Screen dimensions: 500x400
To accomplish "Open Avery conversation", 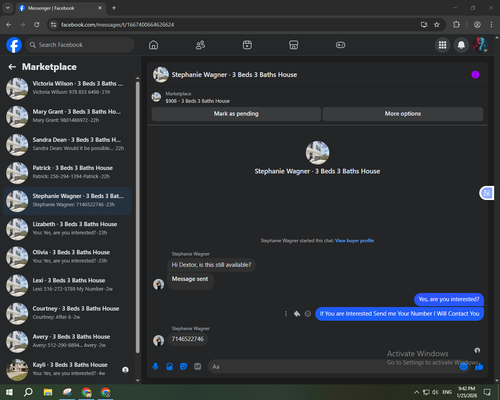I will point(67,342).
